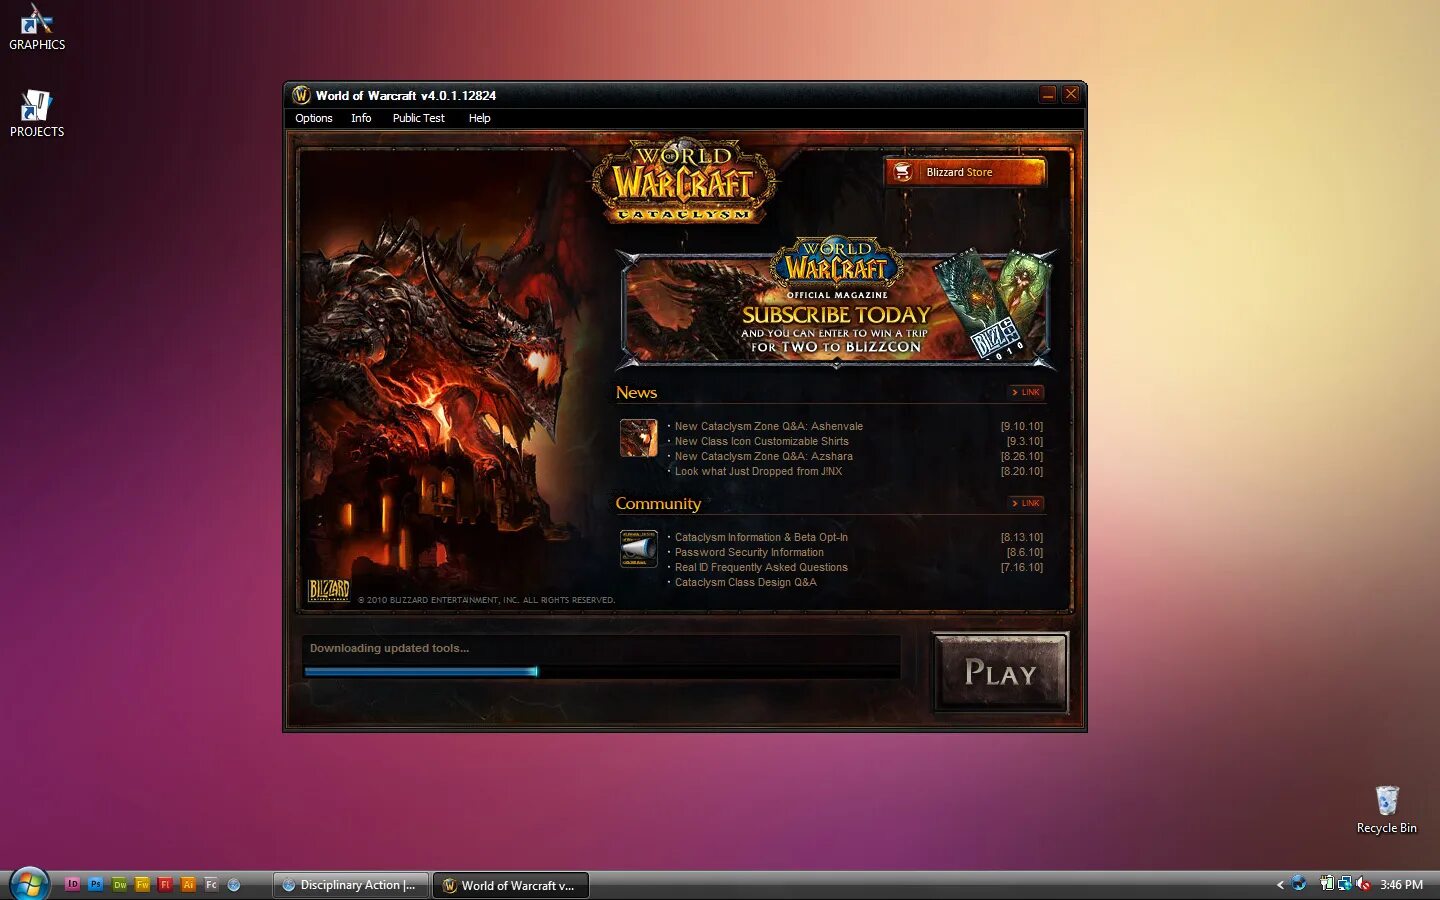Screen dimensions: 1440x900
Task: Open Cataclysm Class Design Q&A
Action: (x=745, y=582)
